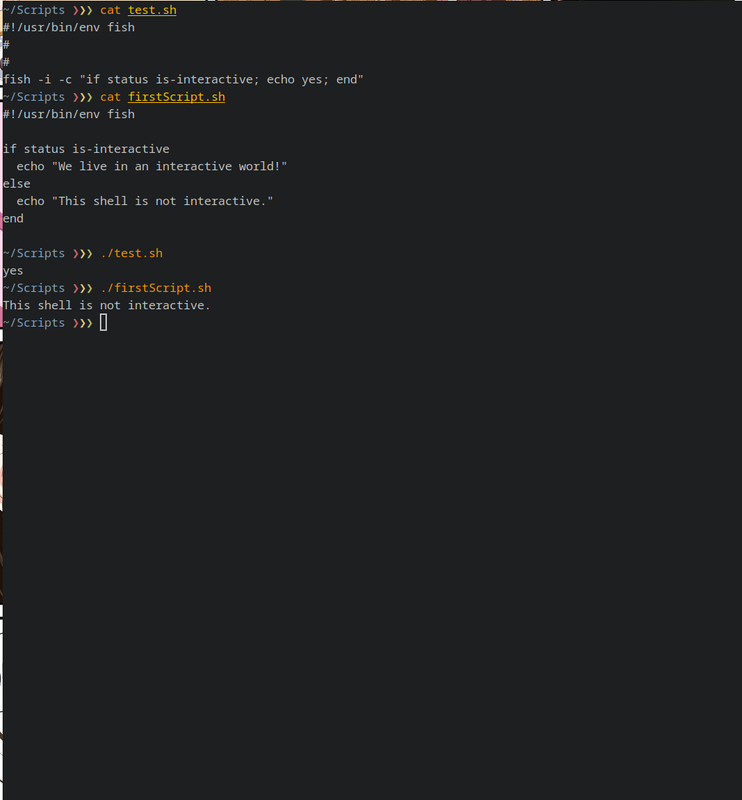The height and width of the screenshot is (800, 742).
Task: Click the ./firstScript.sh command
Action: [156, 288]
